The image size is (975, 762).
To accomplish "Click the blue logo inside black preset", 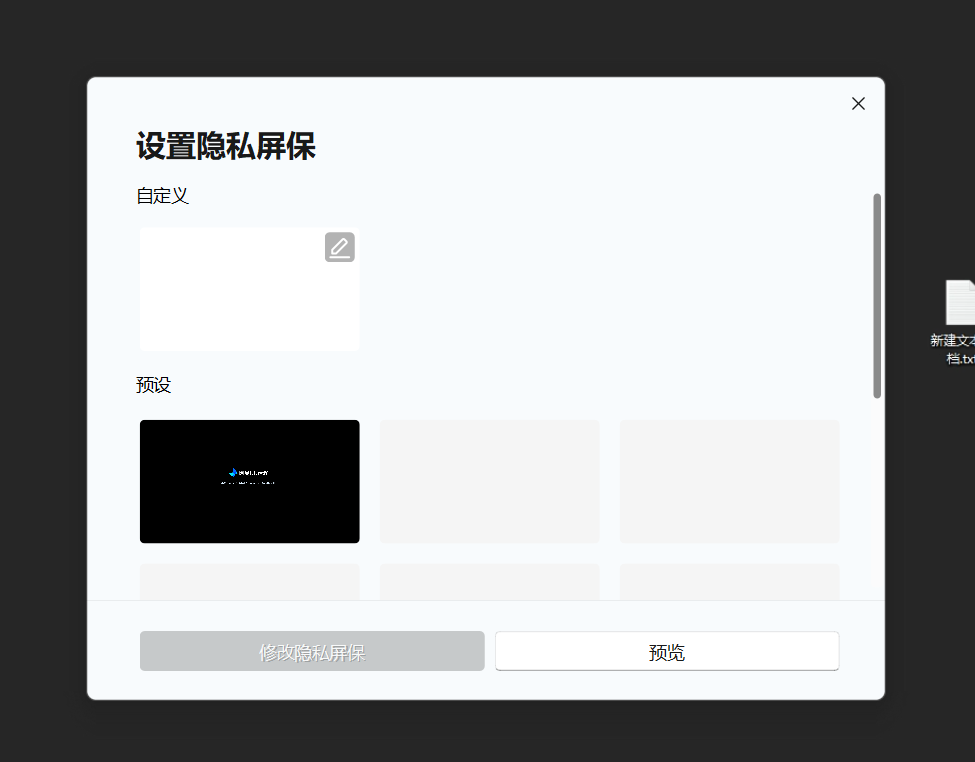I will [x=233, y=473].
